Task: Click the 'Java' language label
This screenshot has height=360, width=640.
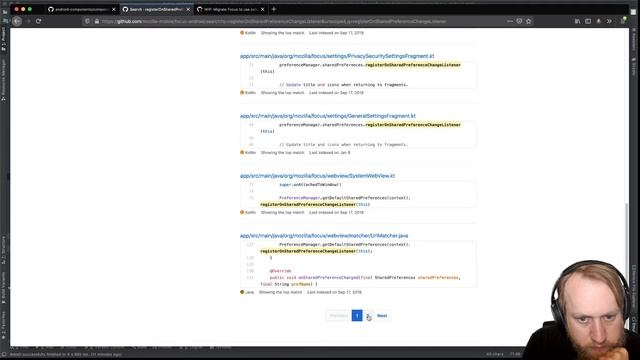Action: pyautogui.click(x=249, y=292)
